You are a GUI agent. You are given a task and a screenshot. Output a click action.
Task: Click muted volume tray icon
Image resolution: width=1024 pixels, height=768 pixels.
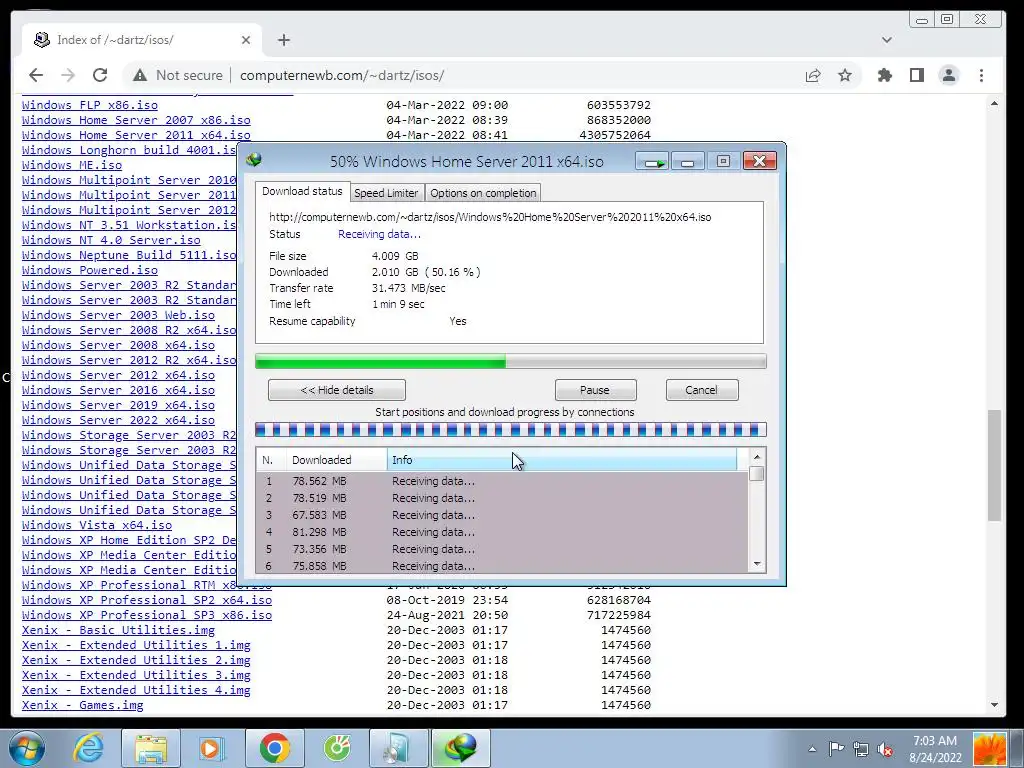[x=886, y=749]
